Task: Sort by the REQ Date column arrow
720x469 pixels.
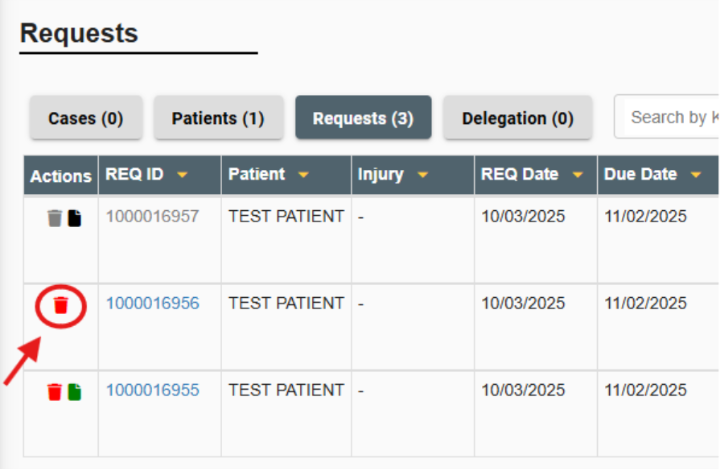Action: point(576,175)
